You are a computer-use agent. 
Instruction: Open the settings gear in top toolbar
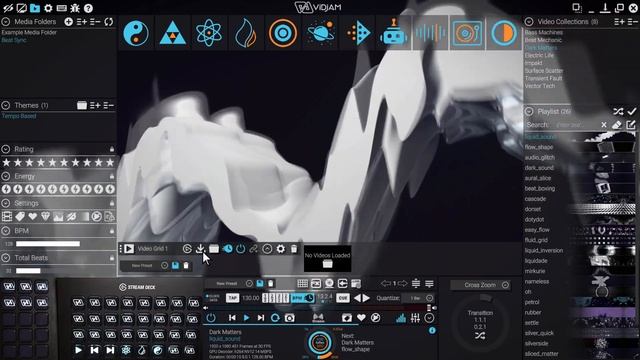tap(48, 8)
